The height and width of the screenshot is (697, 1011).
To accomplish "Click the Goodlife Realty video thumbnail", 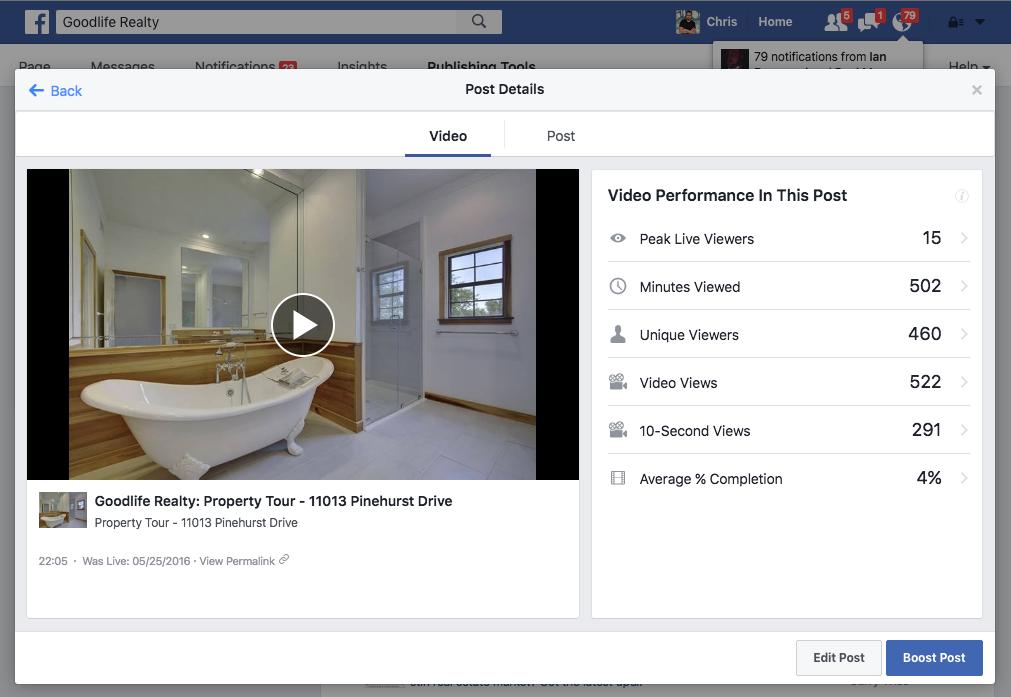I will [x=62, y=510].
